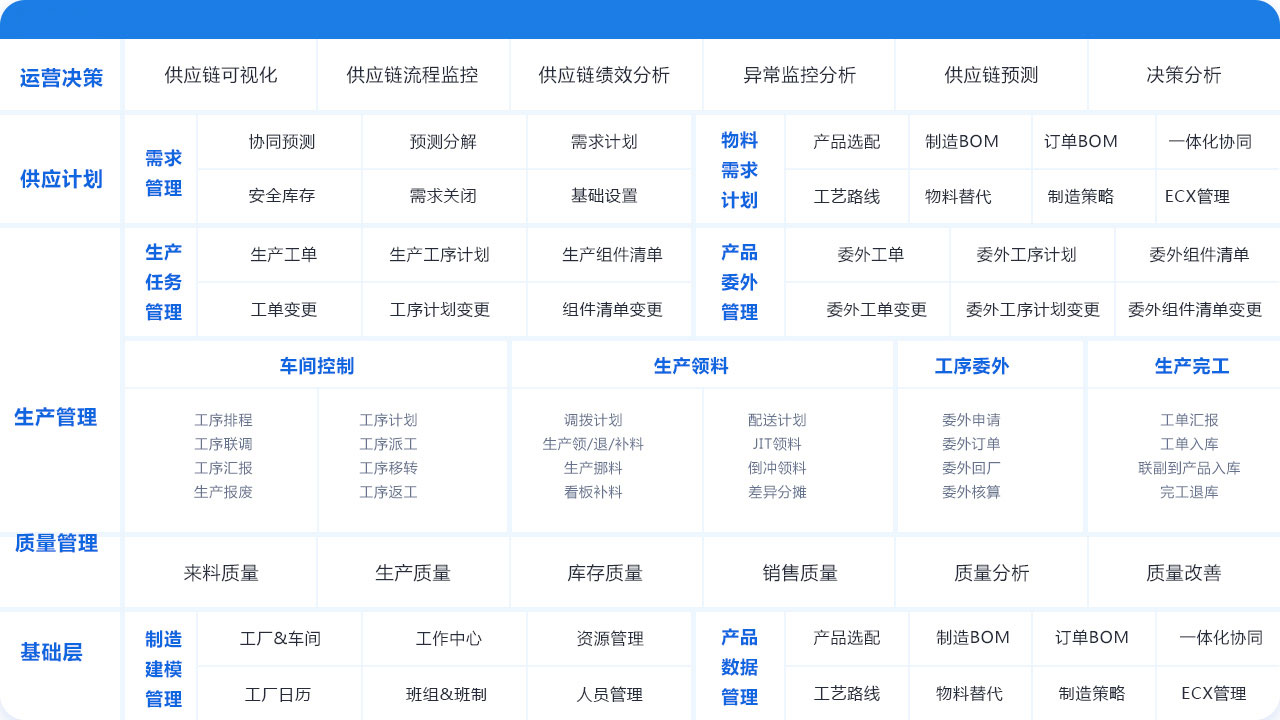The height and width of the screenshot is (720, 1280).
Task: 进入决策分析页面
Action: [x=1183, y=74]
